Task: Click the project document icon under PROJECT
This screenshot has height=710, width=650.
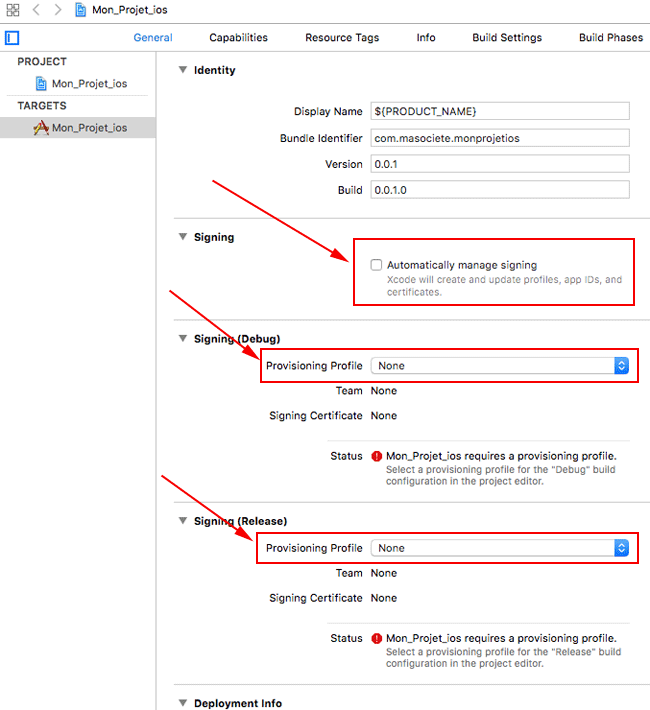Action: tap(41, 84)
